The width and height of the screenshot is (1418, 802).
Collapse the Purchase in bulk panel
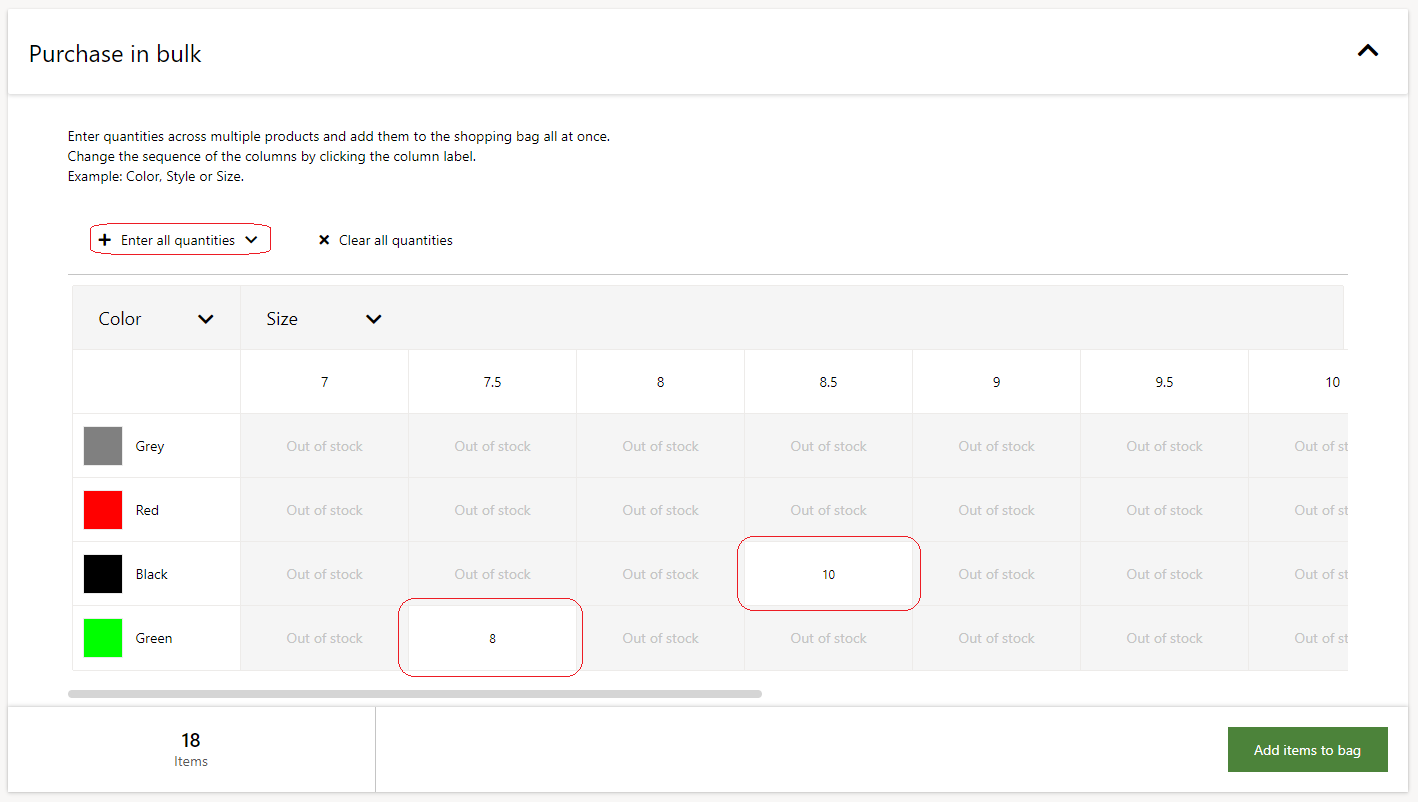tap(1367, 51)
